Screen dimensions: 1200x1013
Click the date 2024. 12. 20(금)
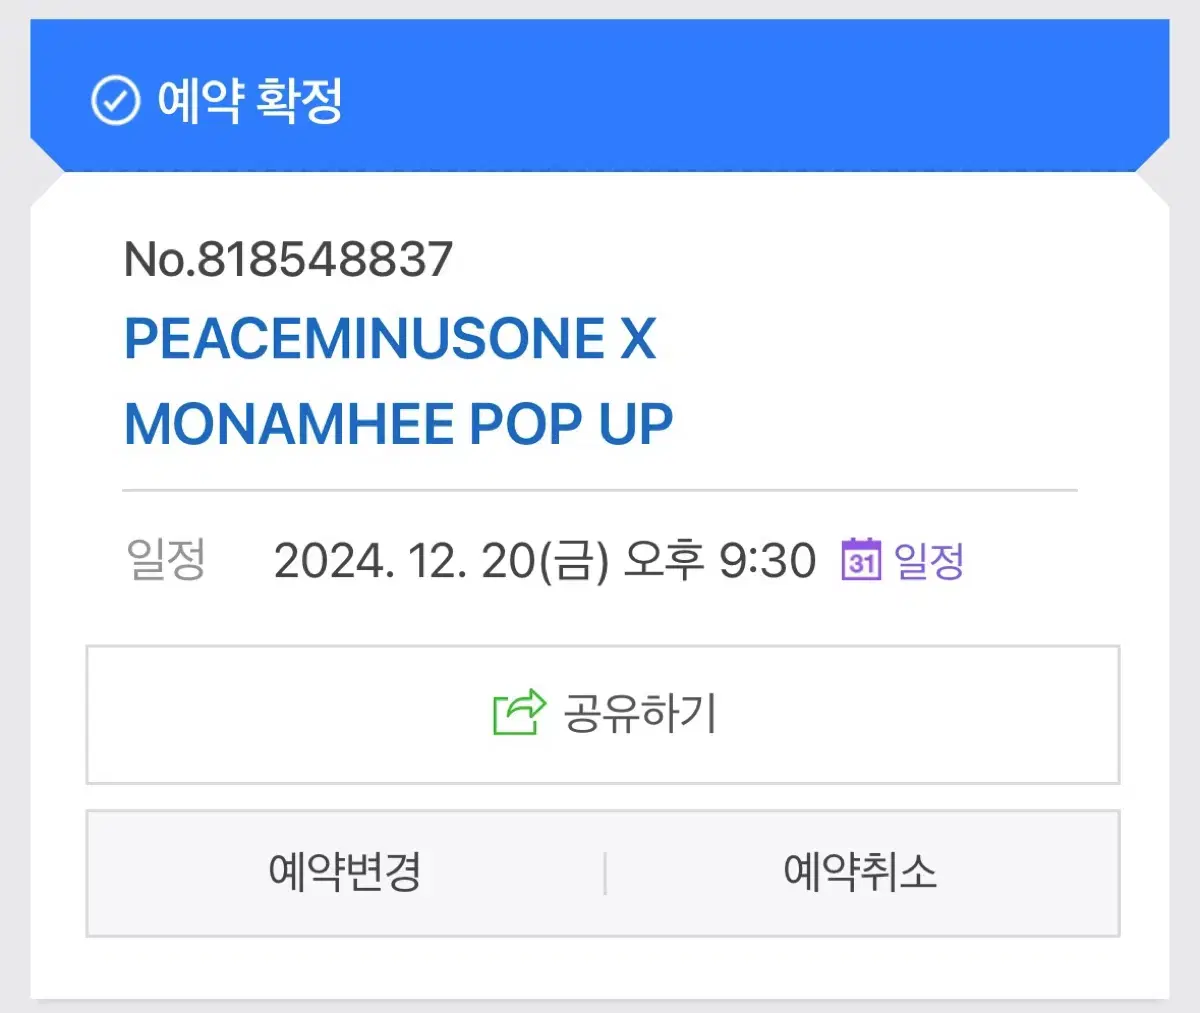[441, 561]
